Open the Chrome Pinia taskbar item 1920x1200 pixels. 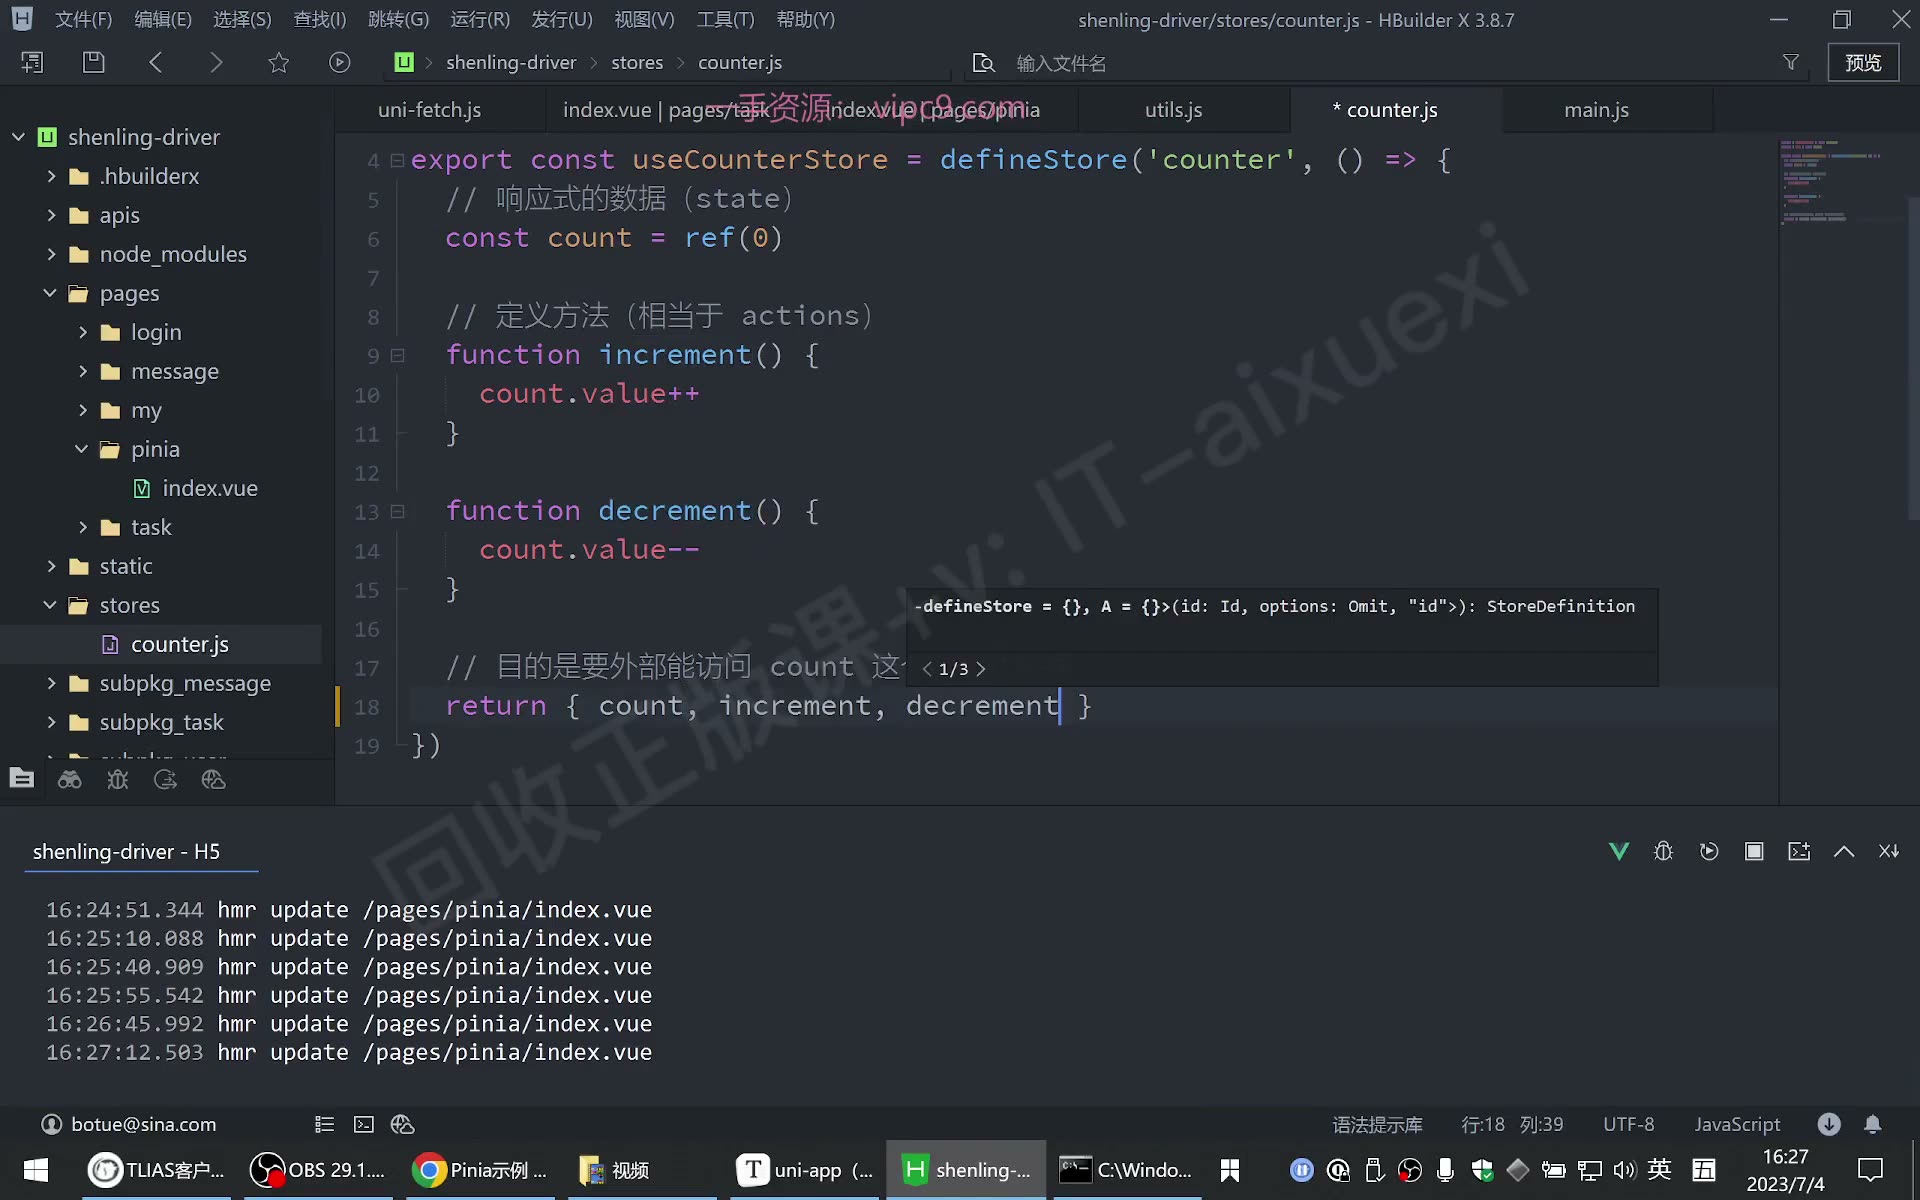[x=481, y=1170]
